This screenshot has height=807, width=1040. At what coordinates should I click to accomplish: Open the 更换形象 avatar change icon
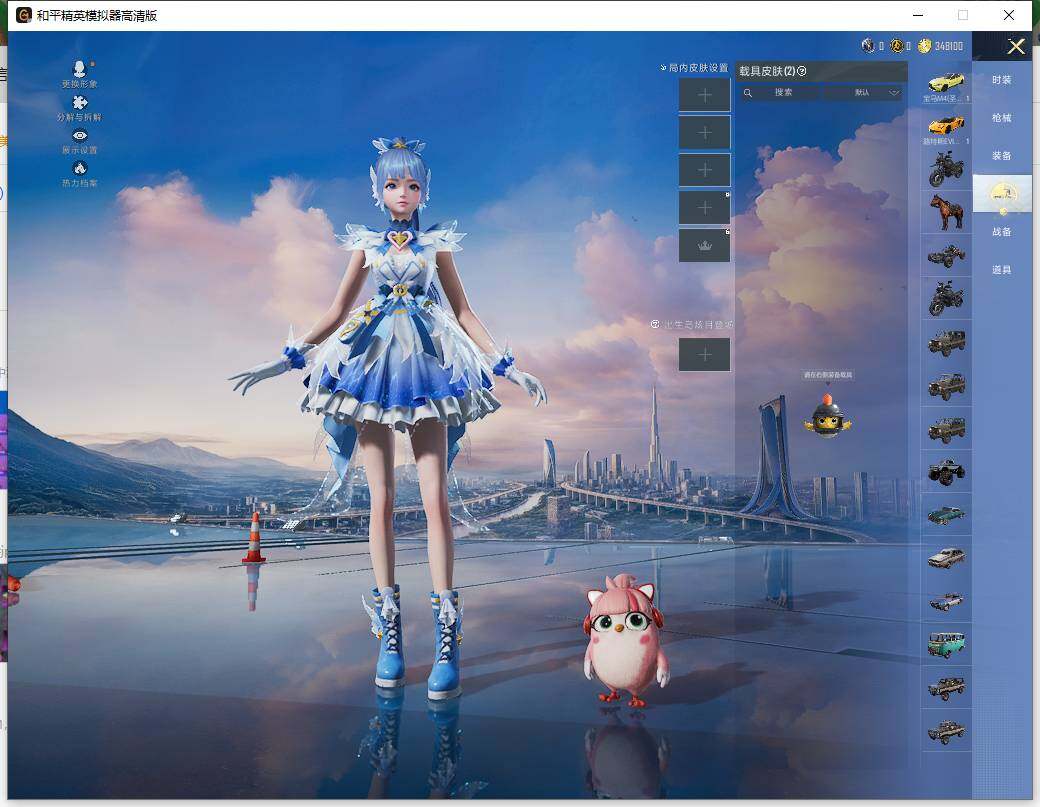[80, 69]
